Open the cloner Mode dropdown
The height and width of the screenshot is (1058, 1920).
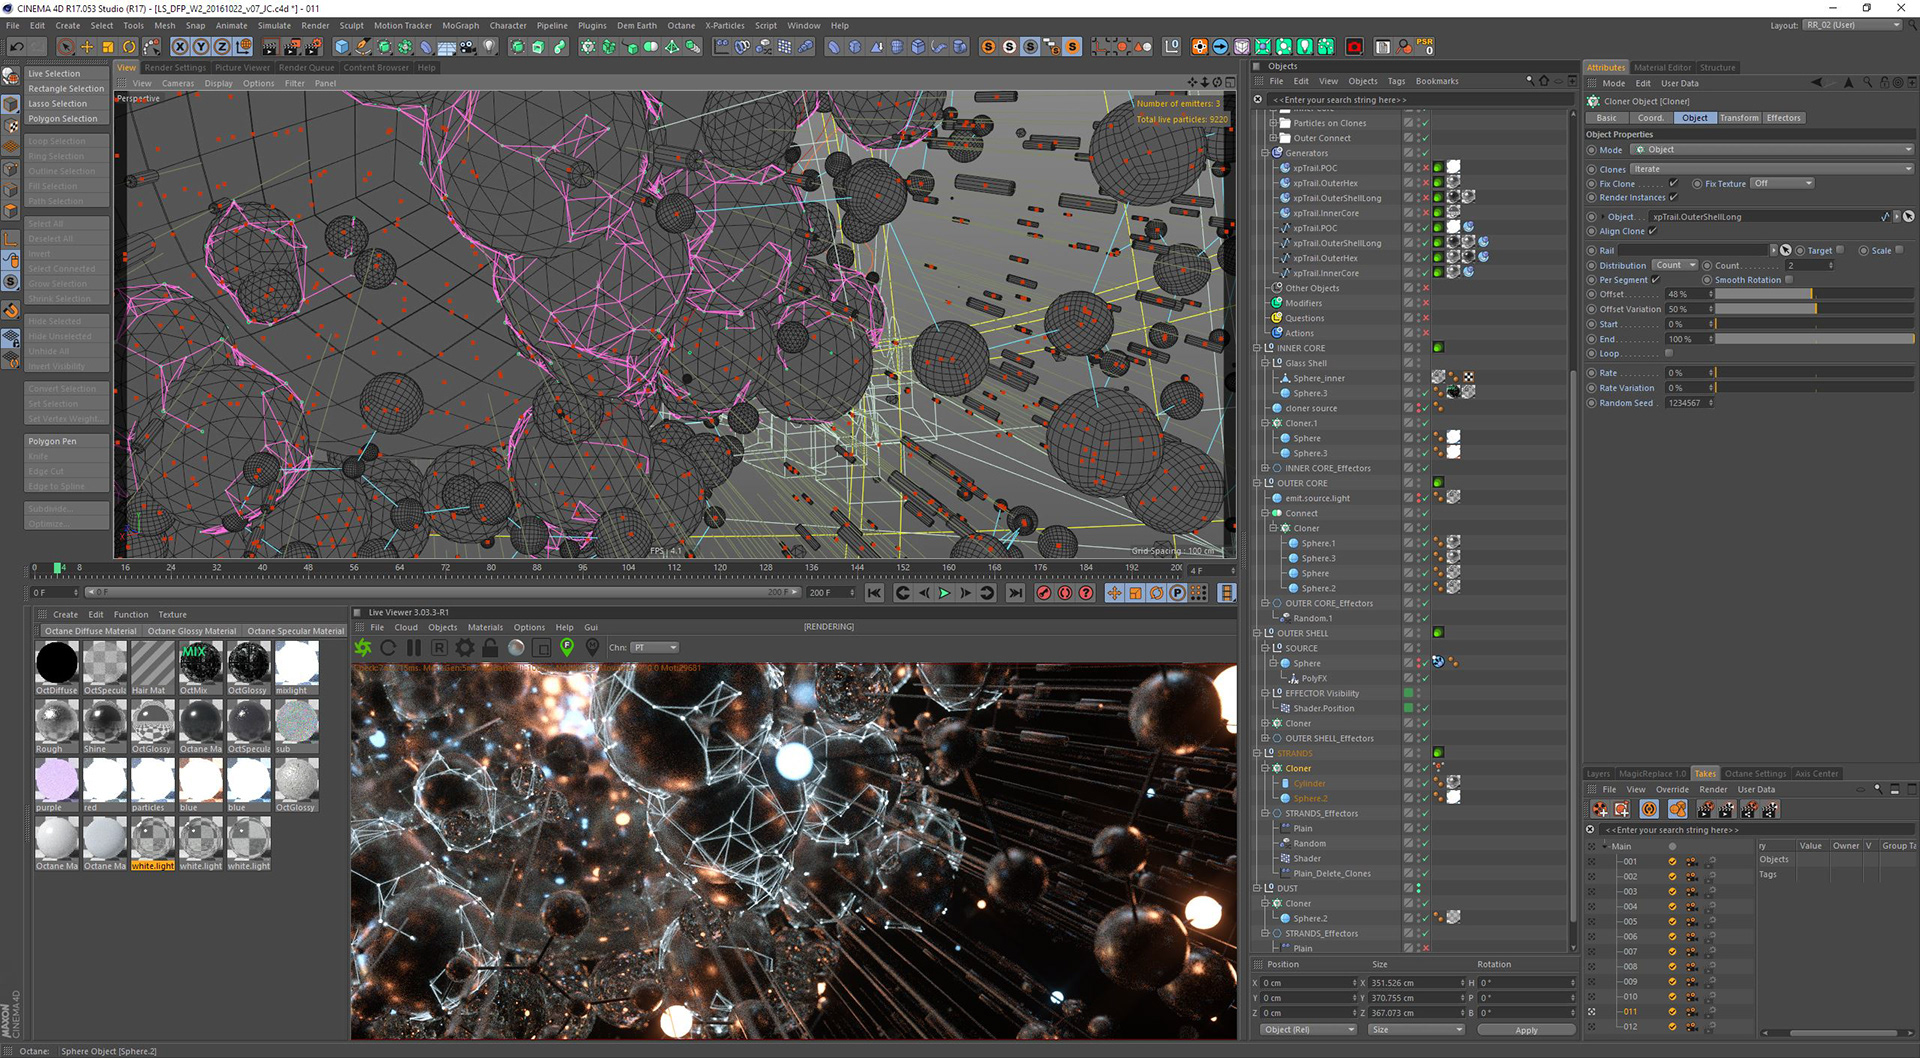coord(1773,150)
